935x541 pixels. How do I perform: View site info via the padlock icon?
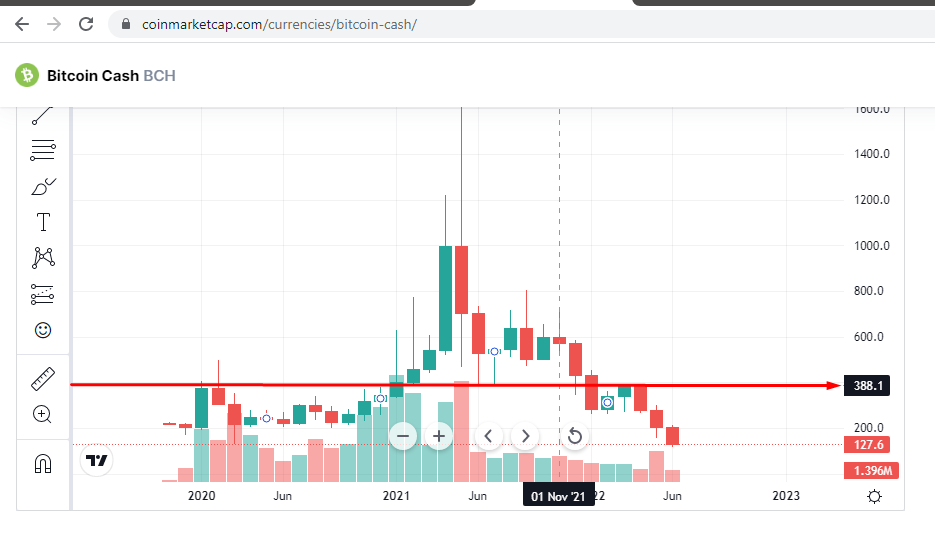coord(126,24)
